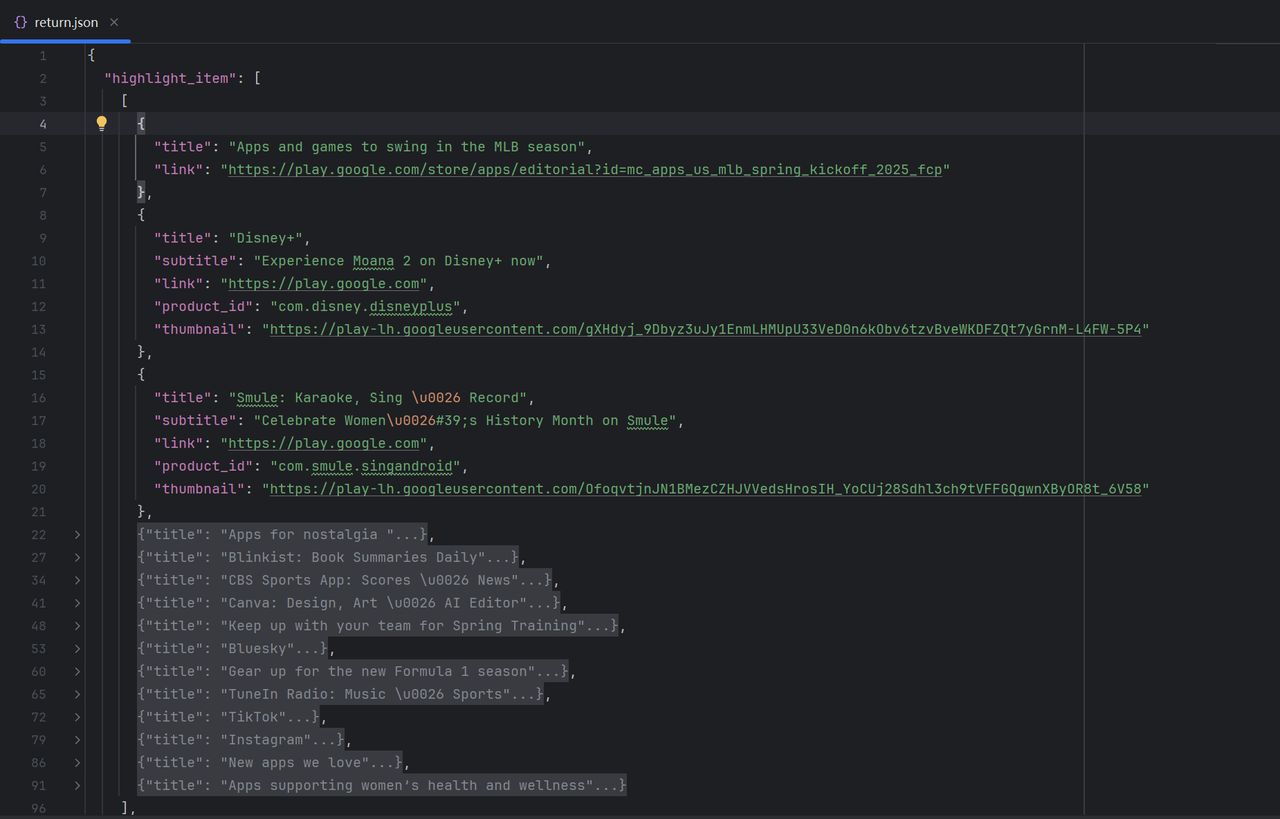The width and height of the screenshot is (1280, 819).
Task: Click line number 13 in the gutter
Action: (x=38, y=329)
